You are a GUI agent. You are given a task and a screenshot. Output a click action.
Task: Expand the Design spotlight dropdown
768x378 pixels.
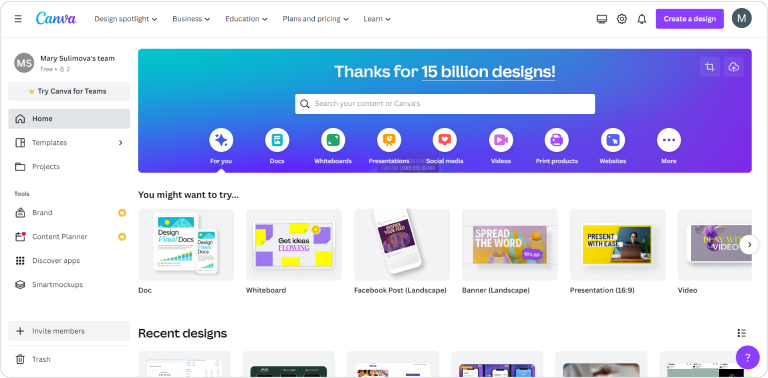coord(126,19)
